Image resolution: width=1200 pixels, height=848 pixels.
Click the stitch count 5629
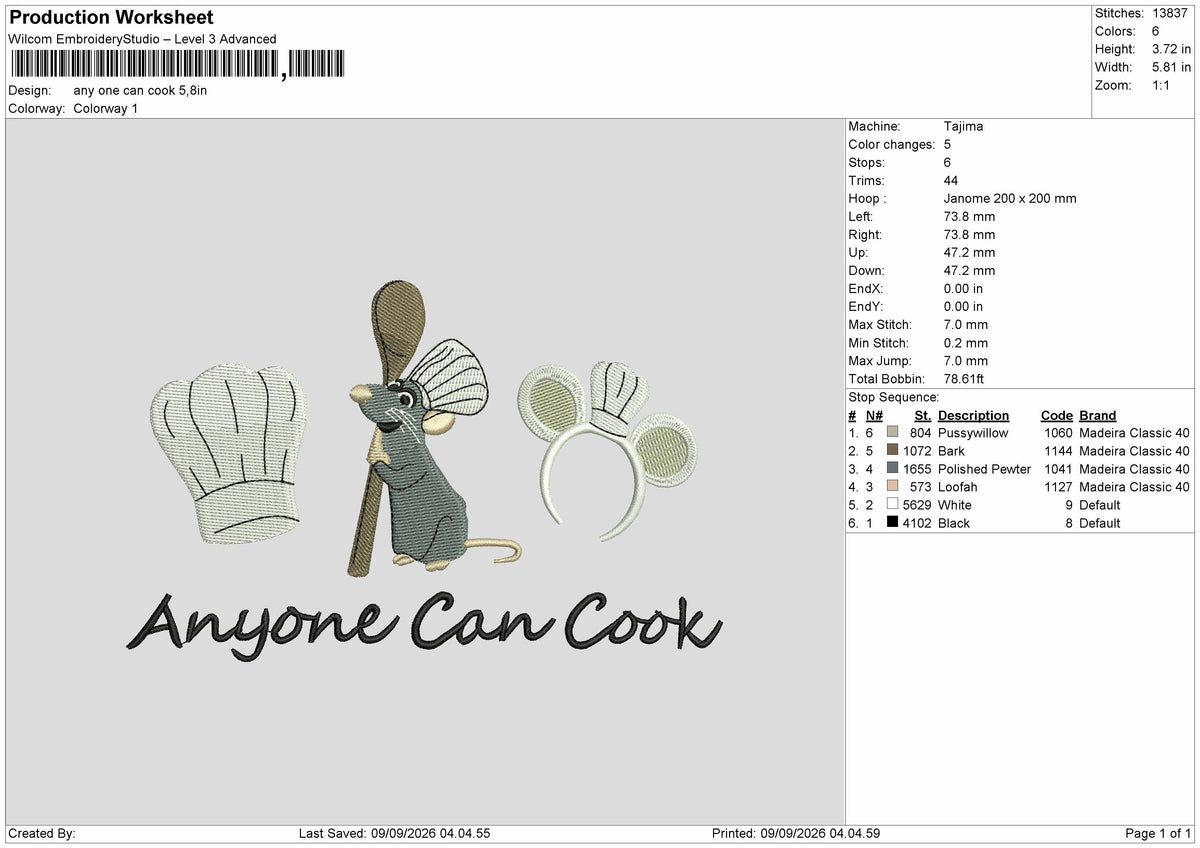tap(917, 505)
